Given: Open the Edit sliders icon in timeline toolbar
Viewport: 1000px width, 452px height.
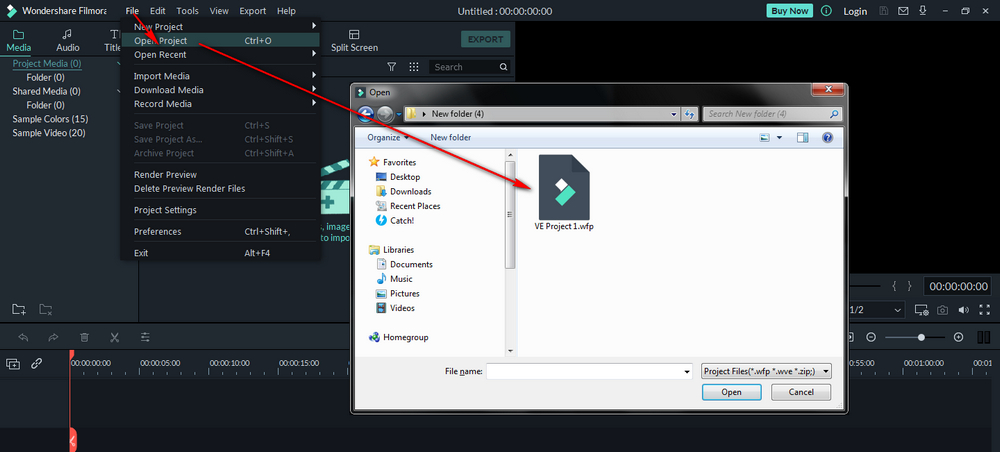Looking at the screenshot, I should 145,337.
